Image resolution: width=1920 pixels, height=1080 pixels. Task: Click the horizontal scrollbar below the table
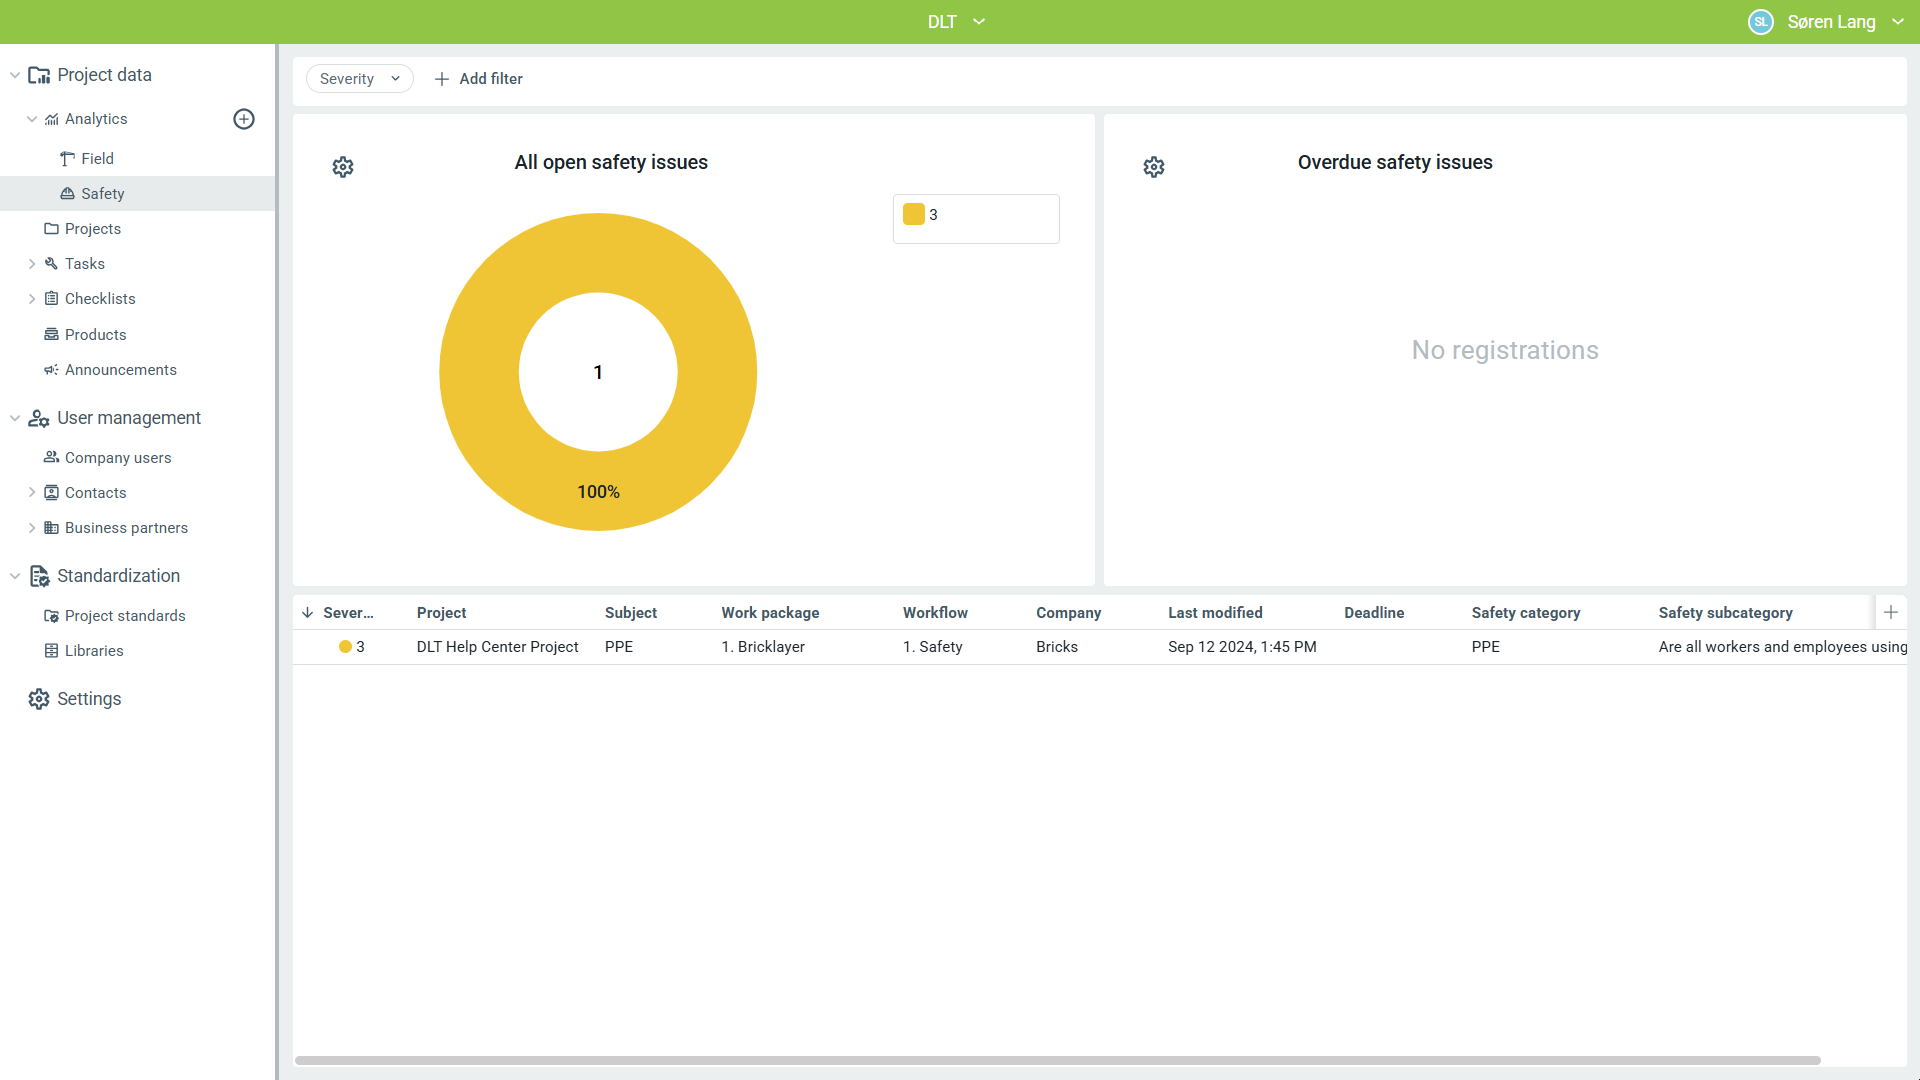[x=1057, y=1060]
